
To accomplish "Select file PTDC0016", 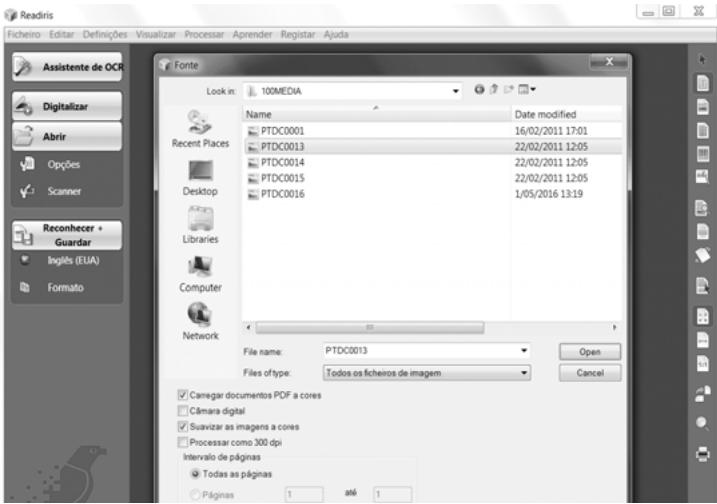I will [282, 194].
